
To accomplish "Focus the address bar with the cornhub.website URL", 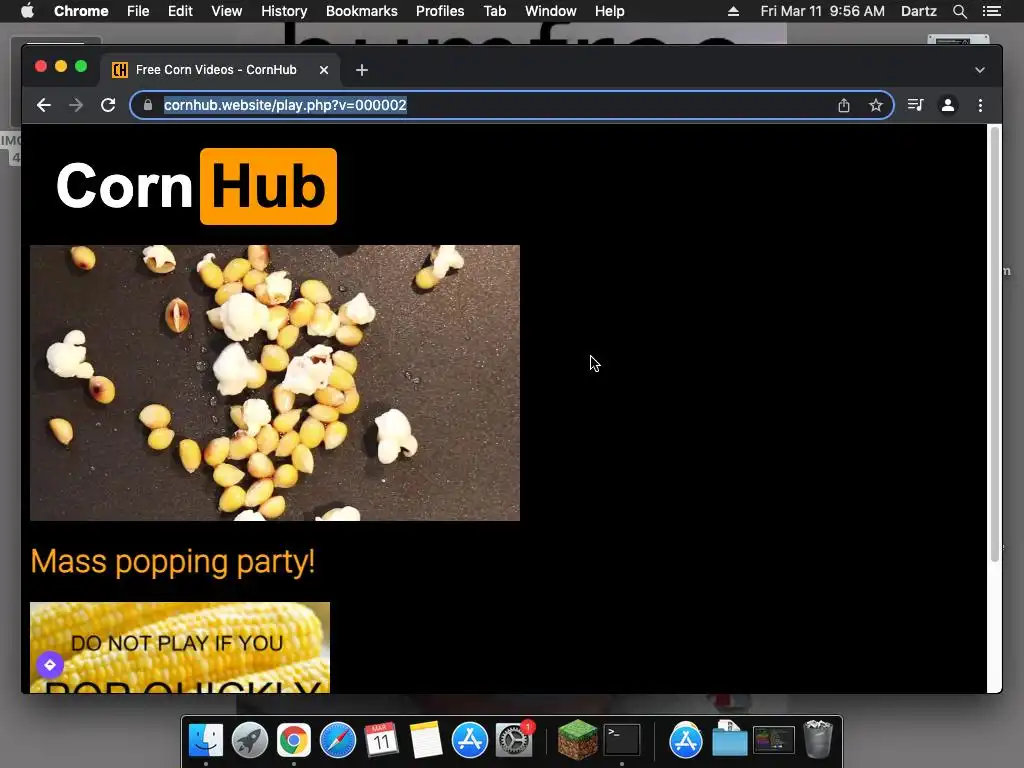I will point(511,105).
